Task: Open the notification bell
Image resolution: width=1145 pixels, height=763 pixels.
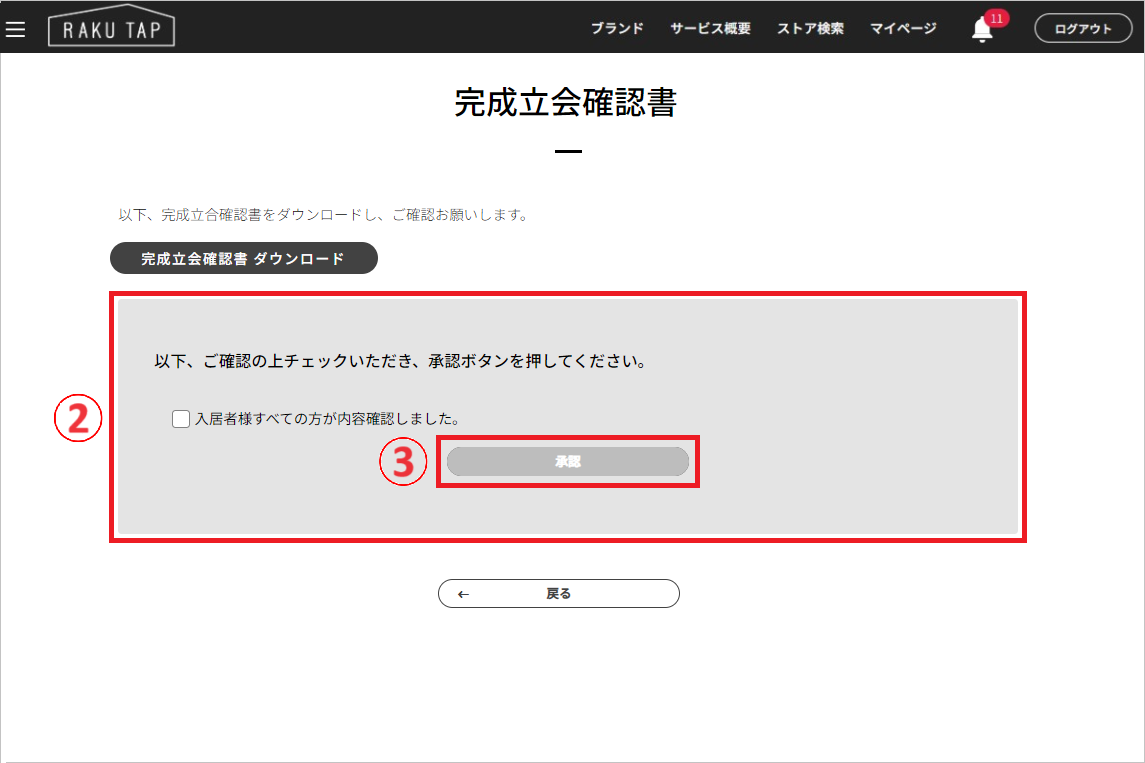Action: click(982, 31)
